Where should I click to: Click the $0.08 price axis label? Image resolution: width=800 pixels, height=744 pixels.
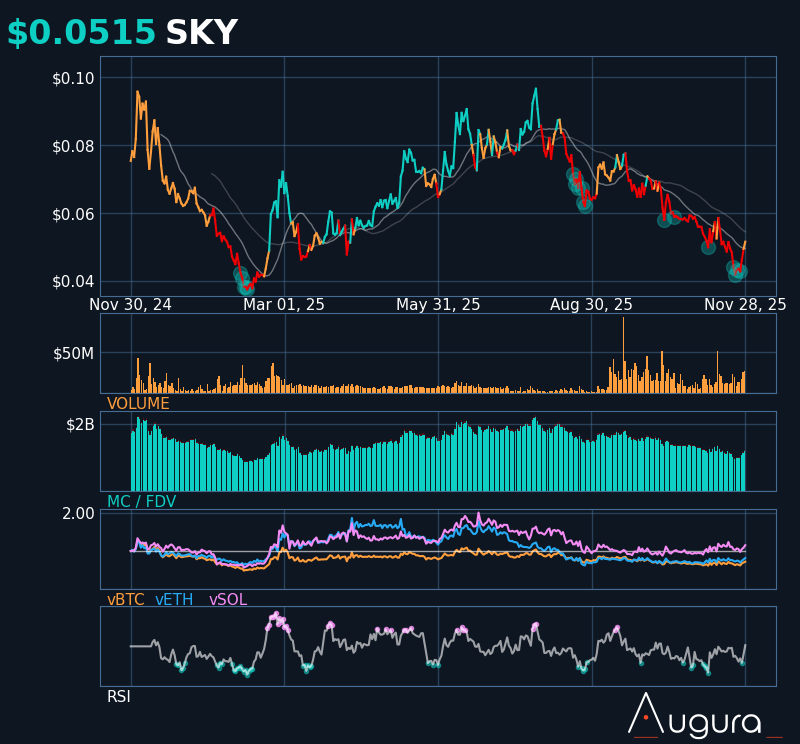pyautogui.click(x=73, y=146)
